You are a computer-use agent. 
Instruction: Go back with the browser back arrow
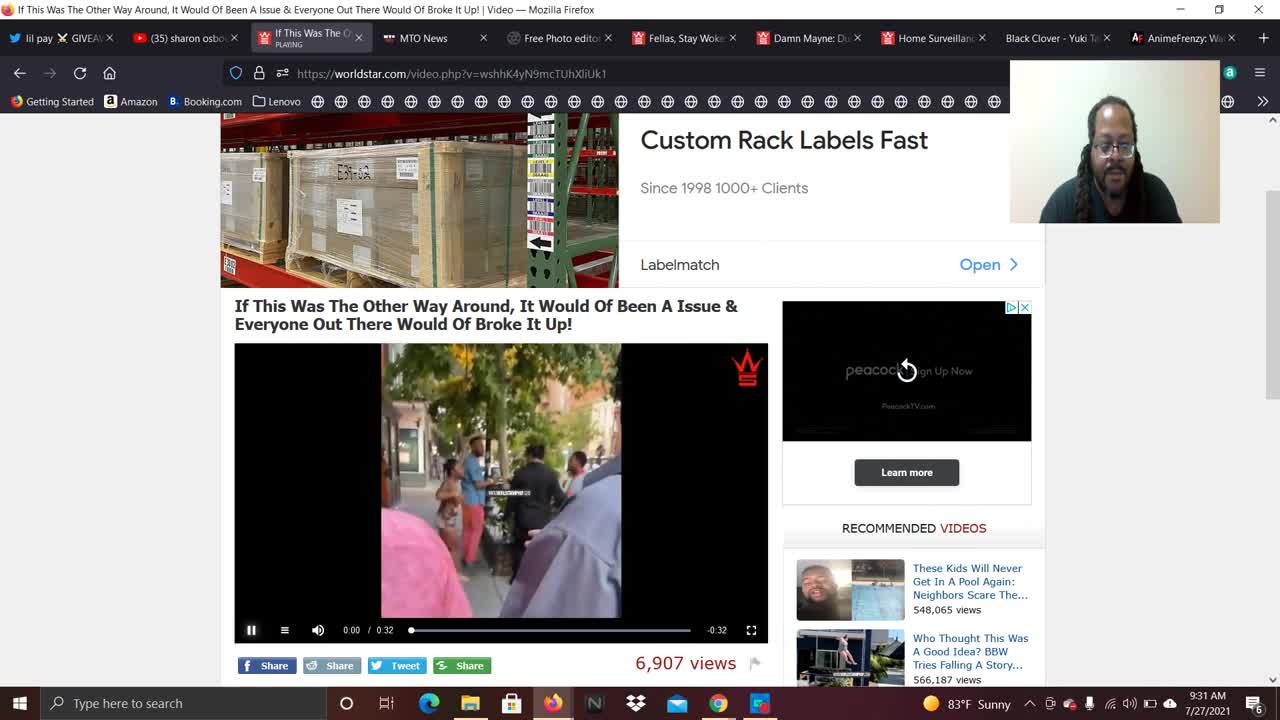[20, 73]
